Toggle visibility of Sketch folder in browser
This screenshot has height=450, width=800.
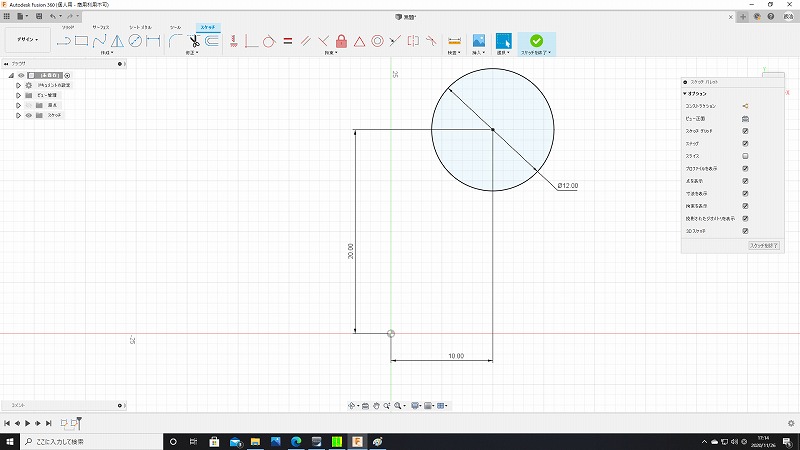click(28, 115)
